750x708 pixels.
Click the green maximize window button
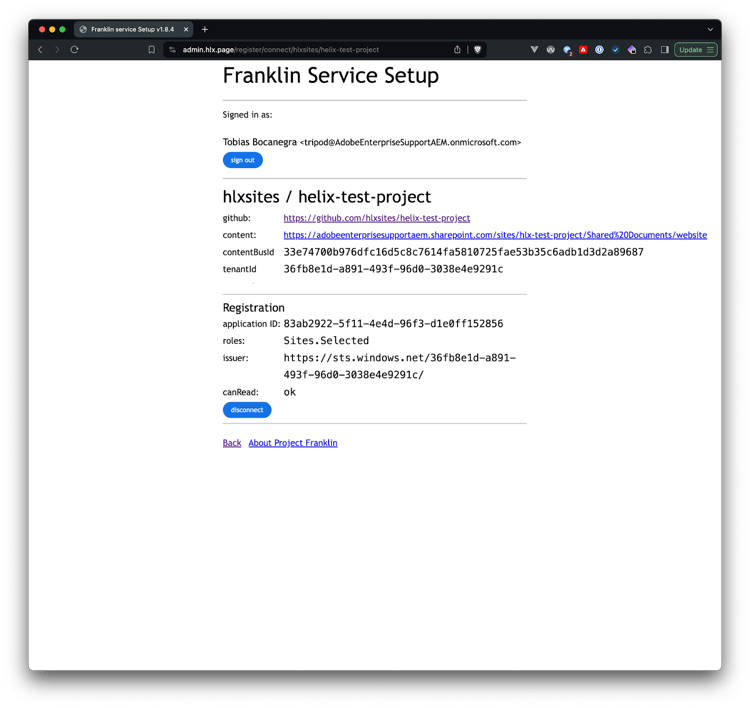[x=62, y=29]
